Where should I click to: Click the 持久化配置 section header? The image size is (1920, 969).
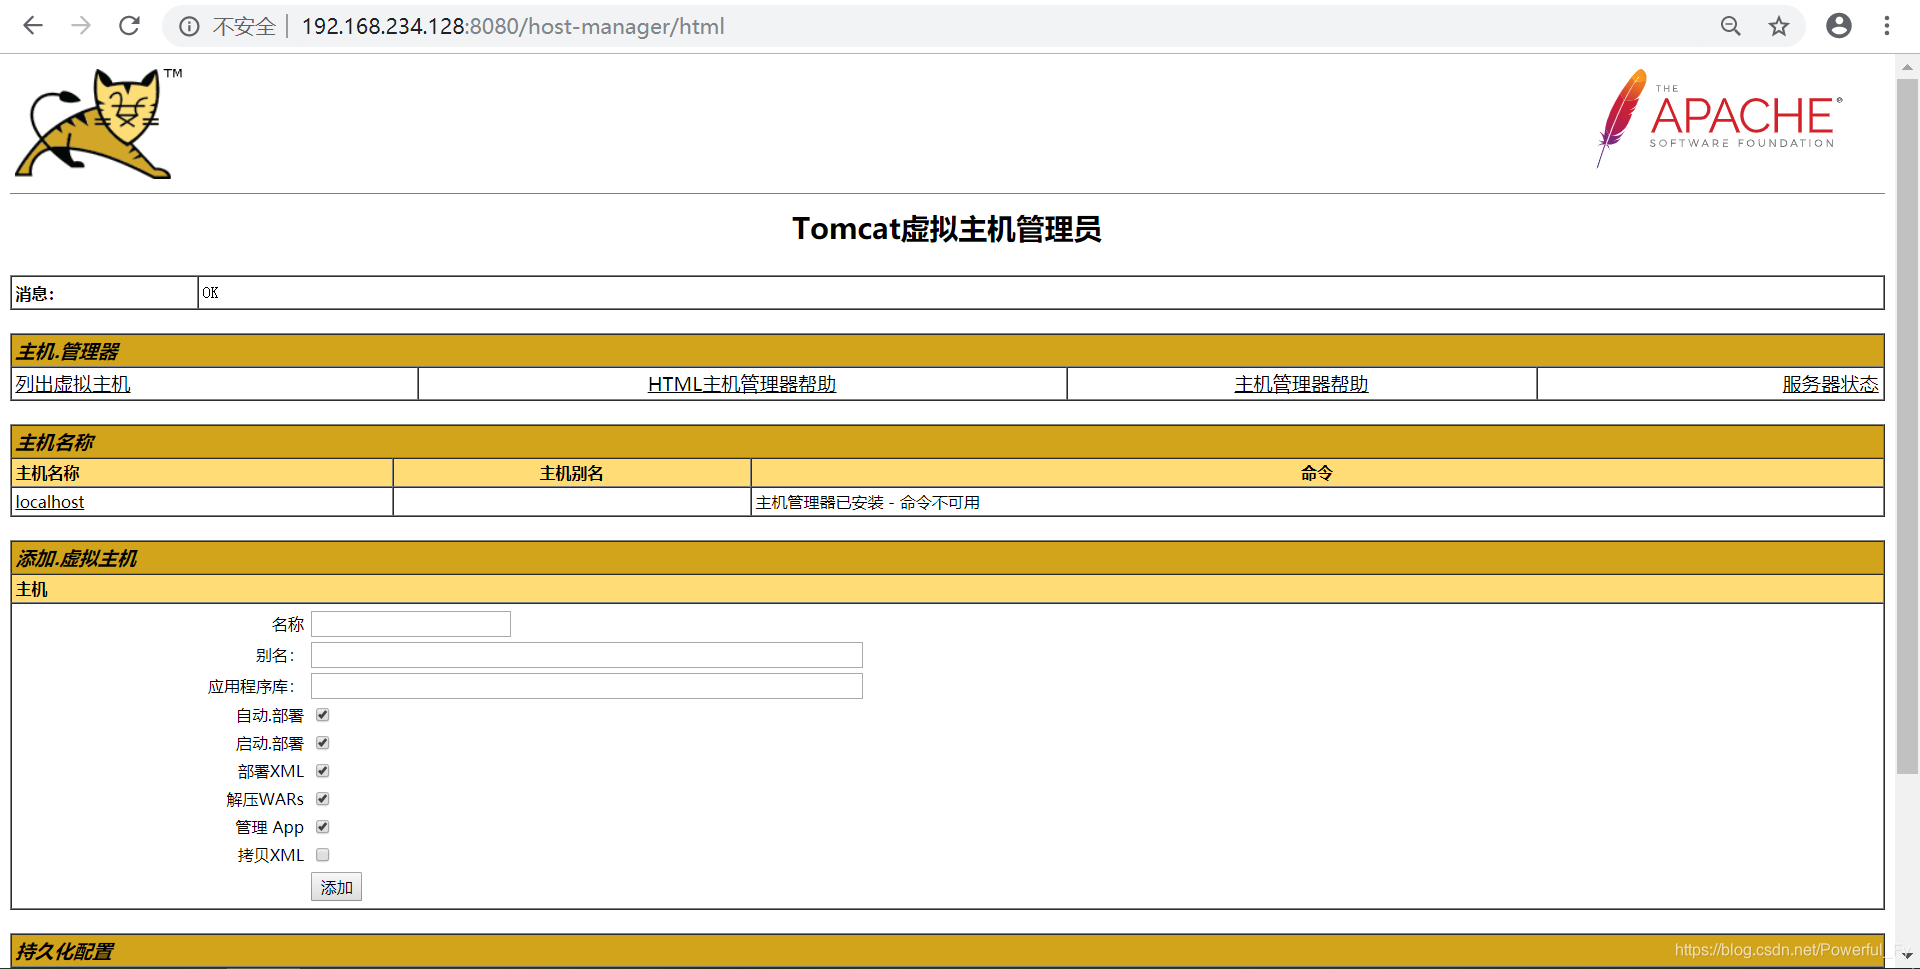click(x=947, y=951)
